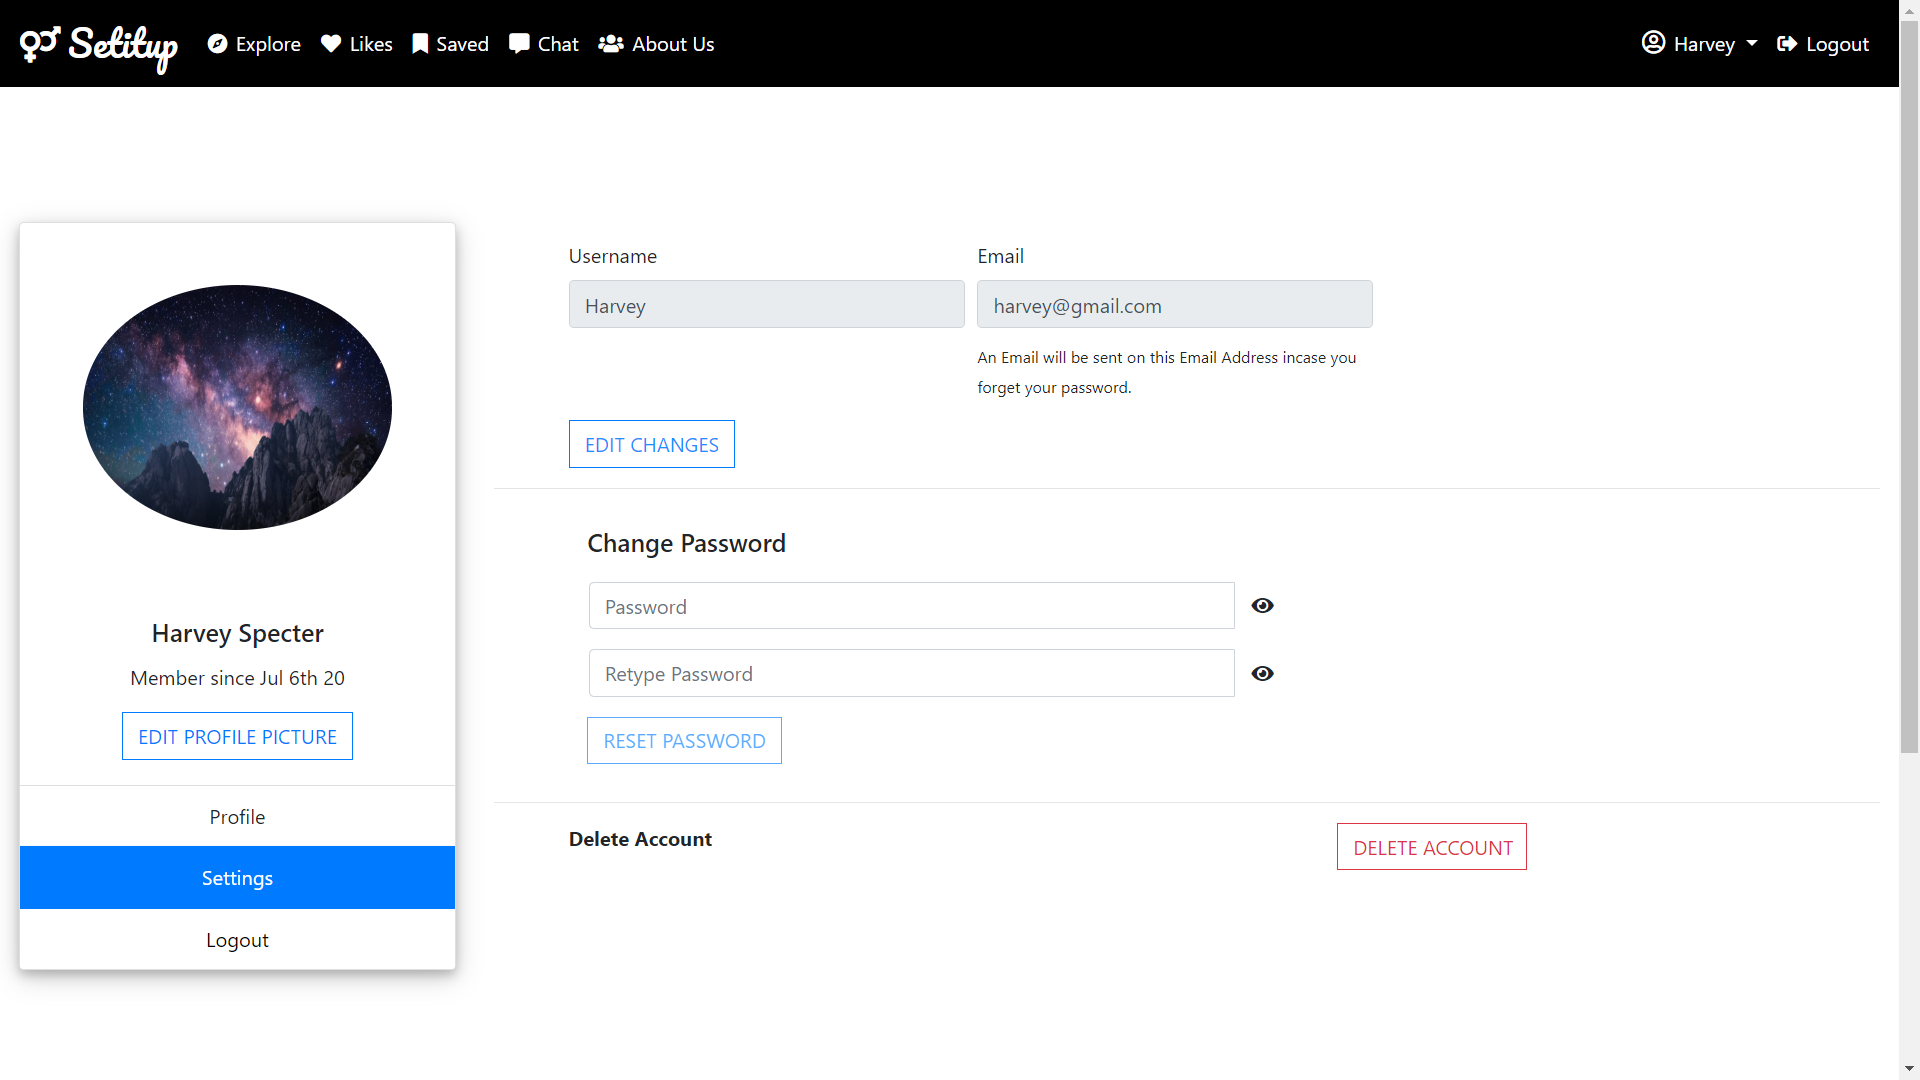This screenshot has width=1920, height=1080.
Task: Click the EDIT PROFILE PICTURE button
Action: coord(237,737)
